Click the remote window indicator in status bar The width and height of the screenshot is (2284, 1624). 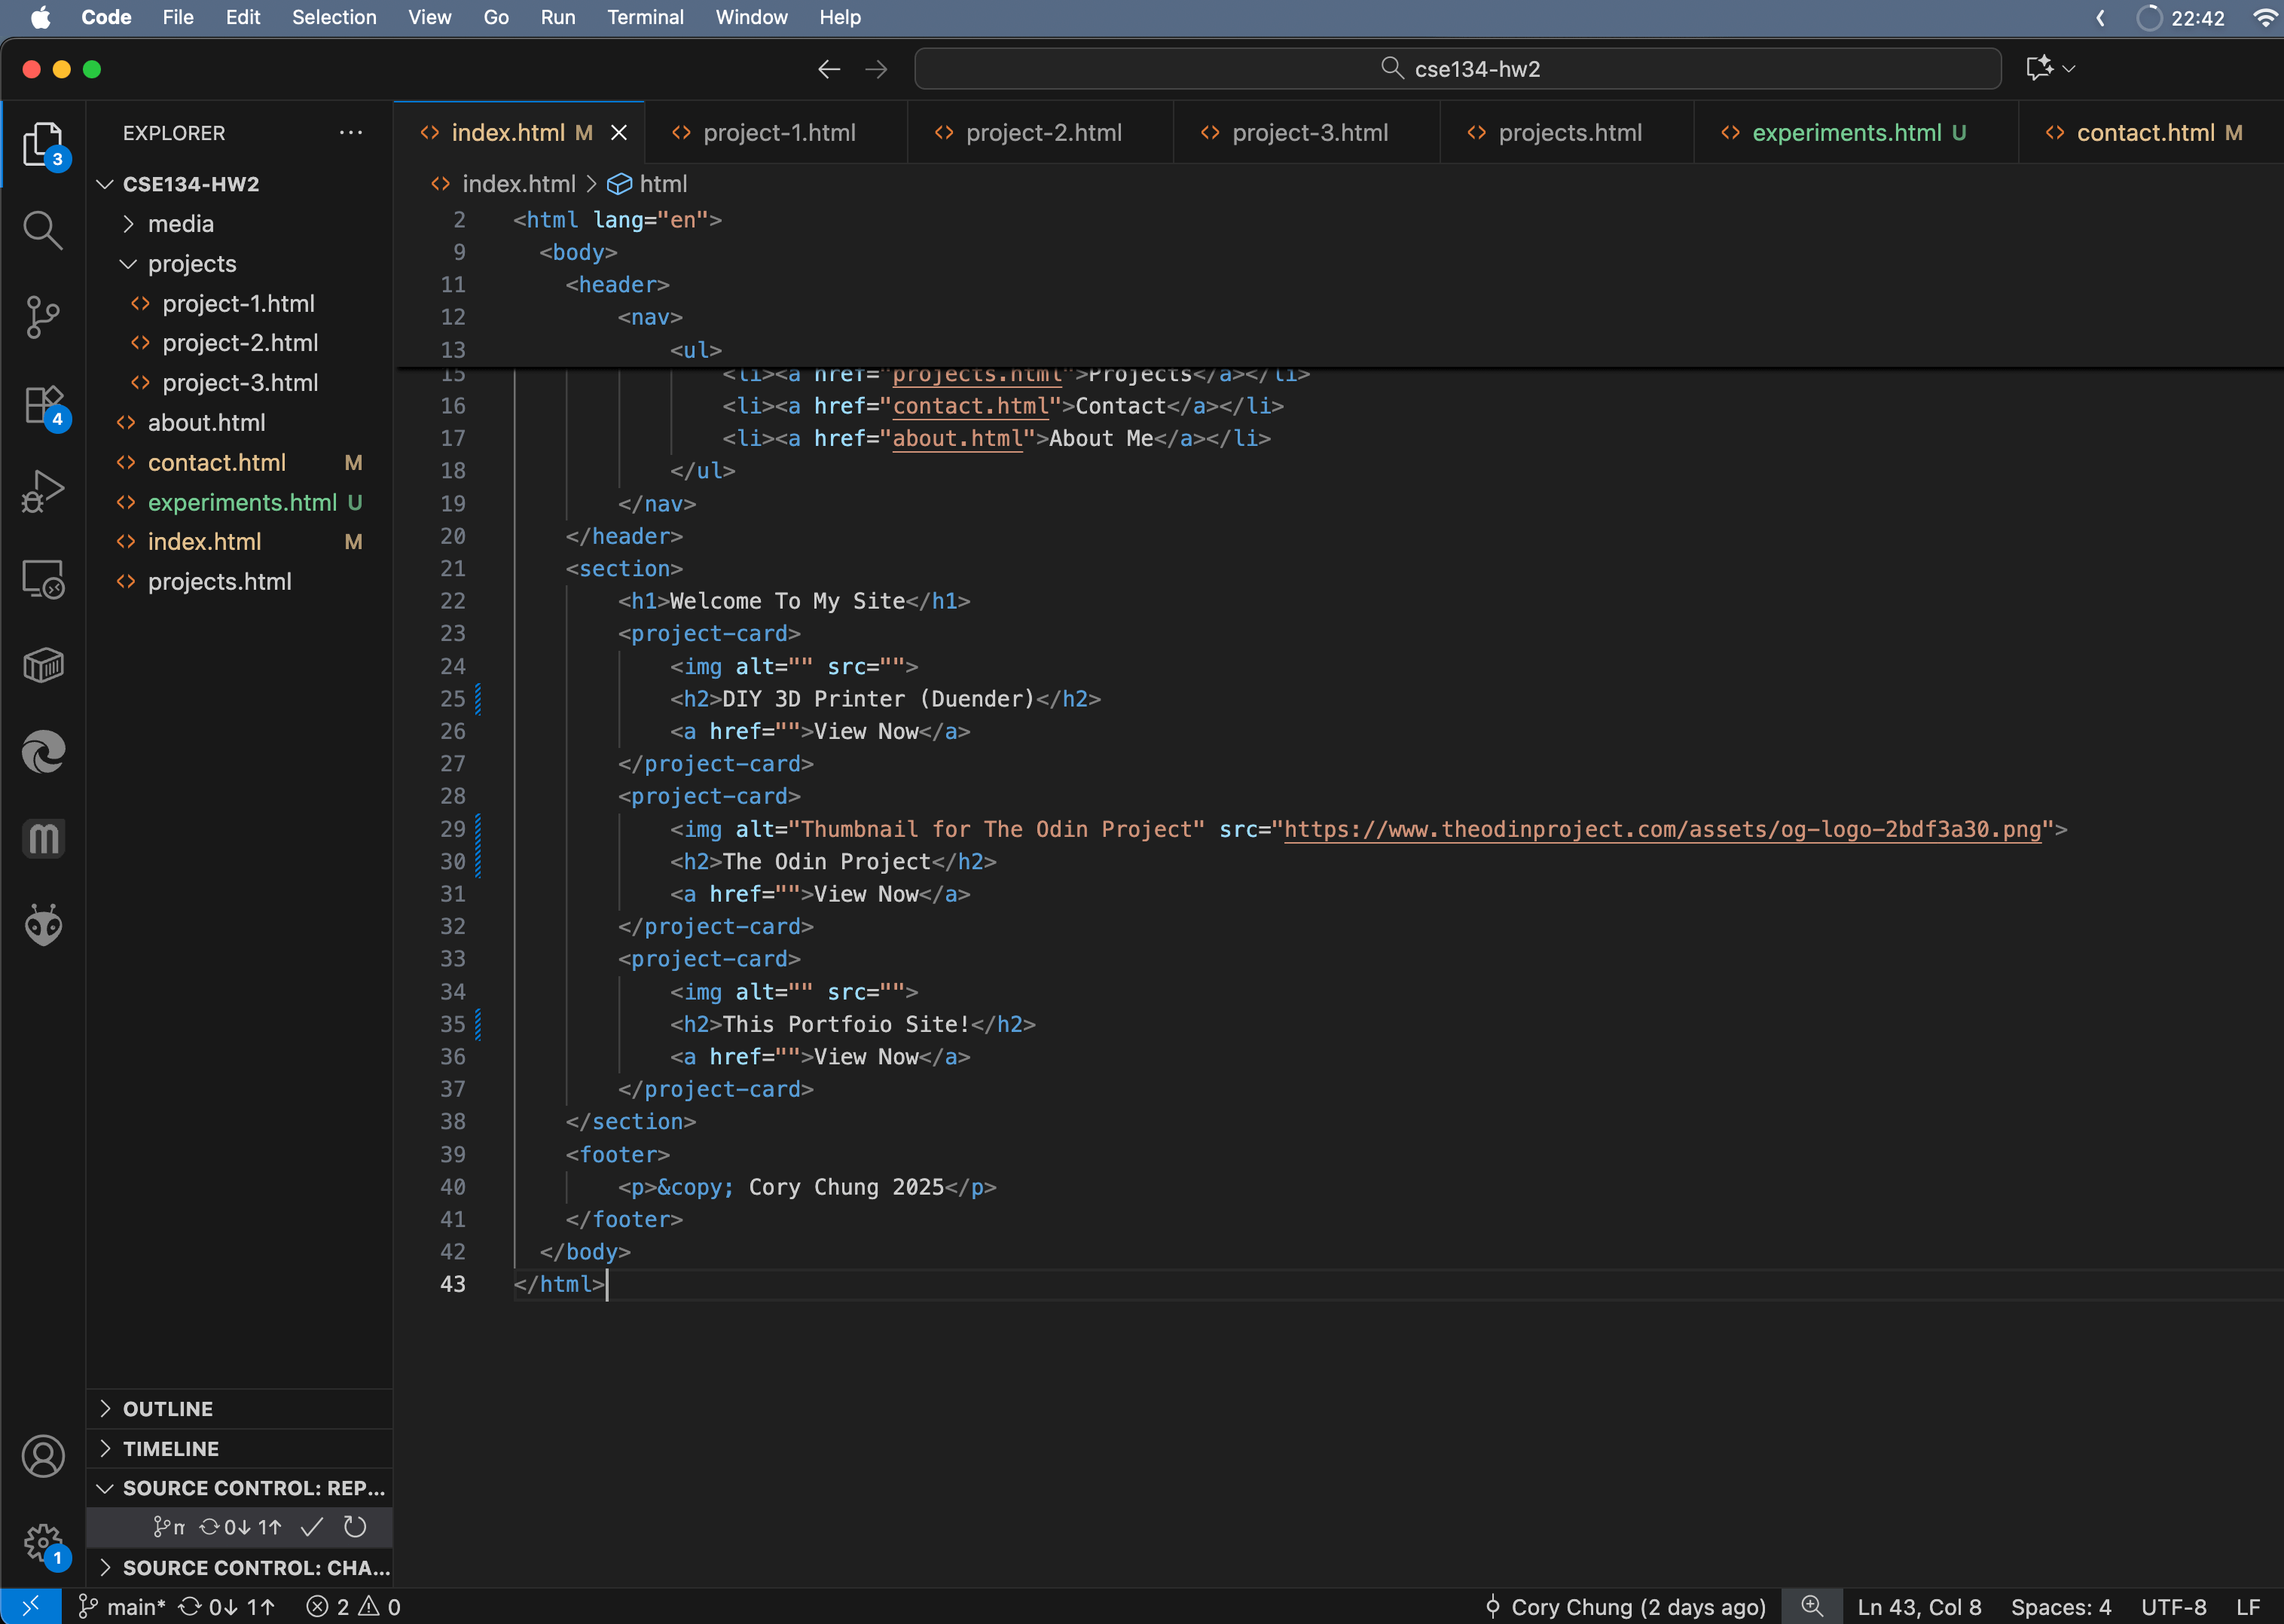(x=30, y=1605)
